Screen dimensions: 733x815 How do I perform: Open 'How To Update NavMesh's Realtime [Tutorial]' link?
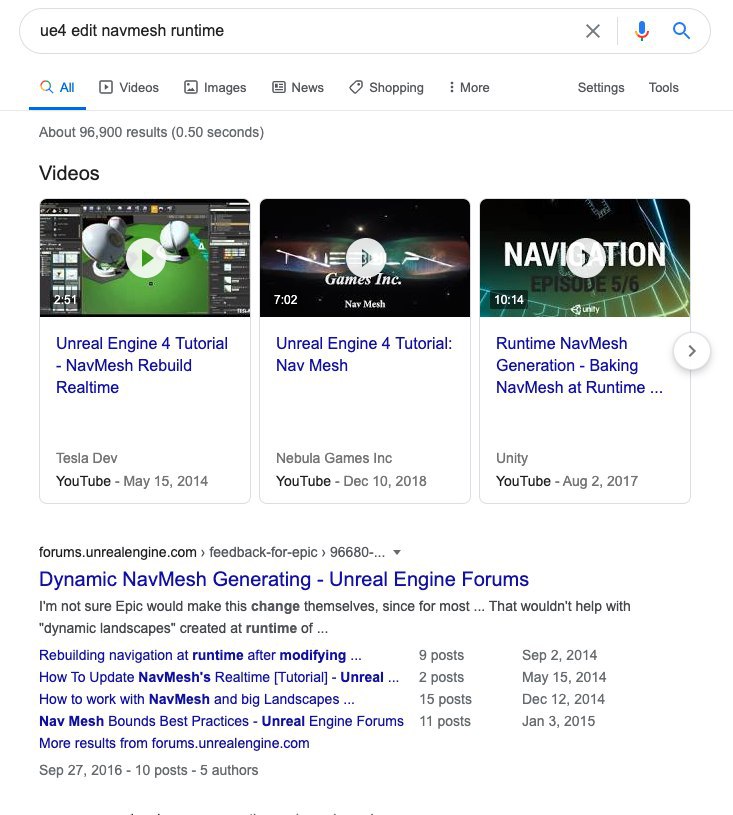coord(219,677)
